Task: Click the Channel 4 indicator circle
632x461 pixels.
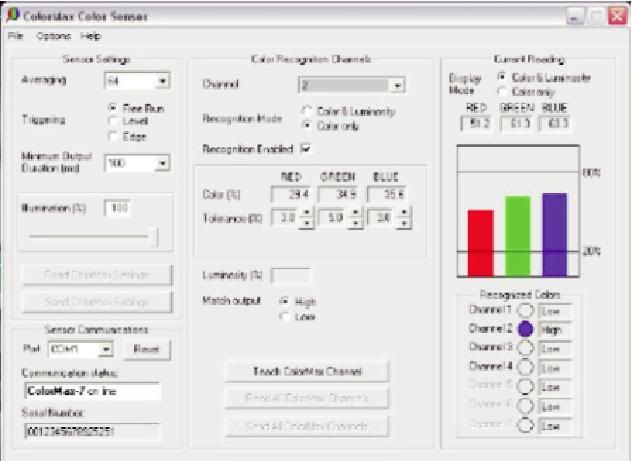Action: 525,367
